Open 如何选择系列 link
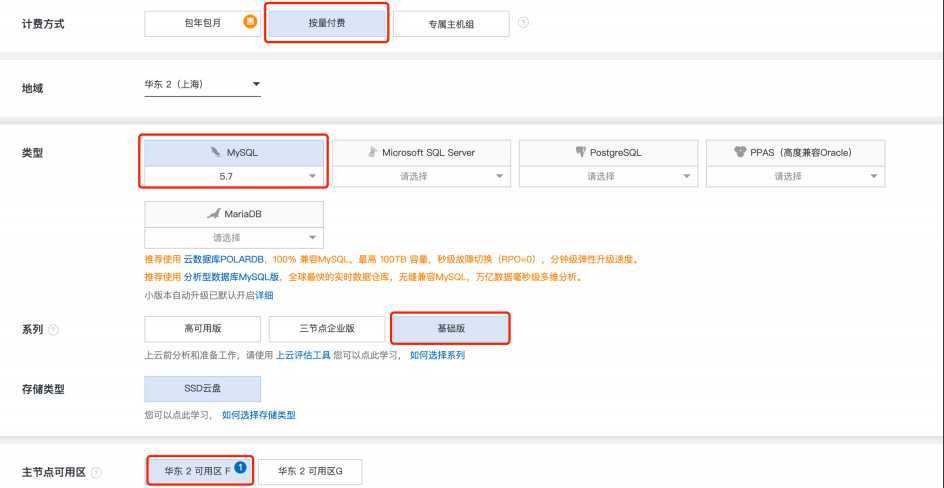 [x=438, y=356]
